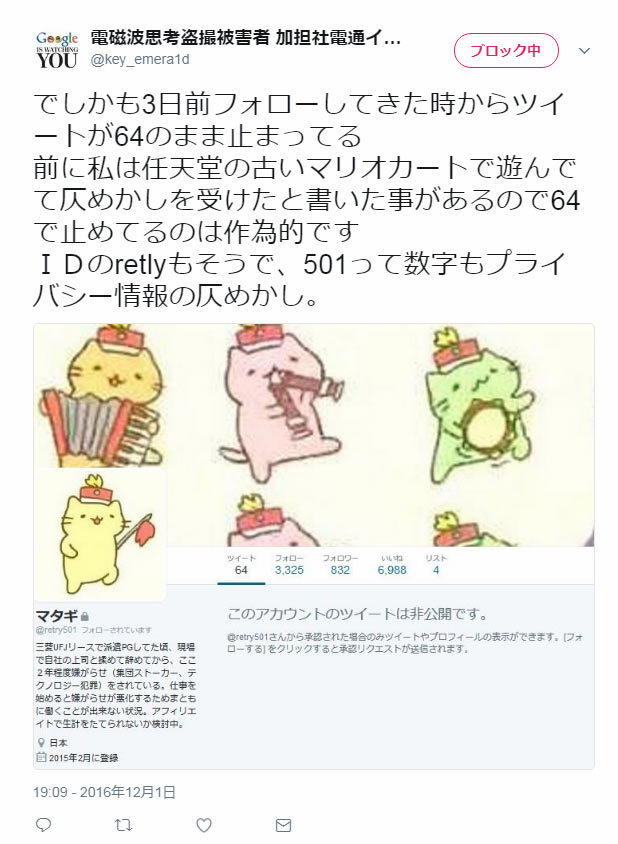Send via direct message envelope icon
The image size is (618, 844).
(284, 825)
